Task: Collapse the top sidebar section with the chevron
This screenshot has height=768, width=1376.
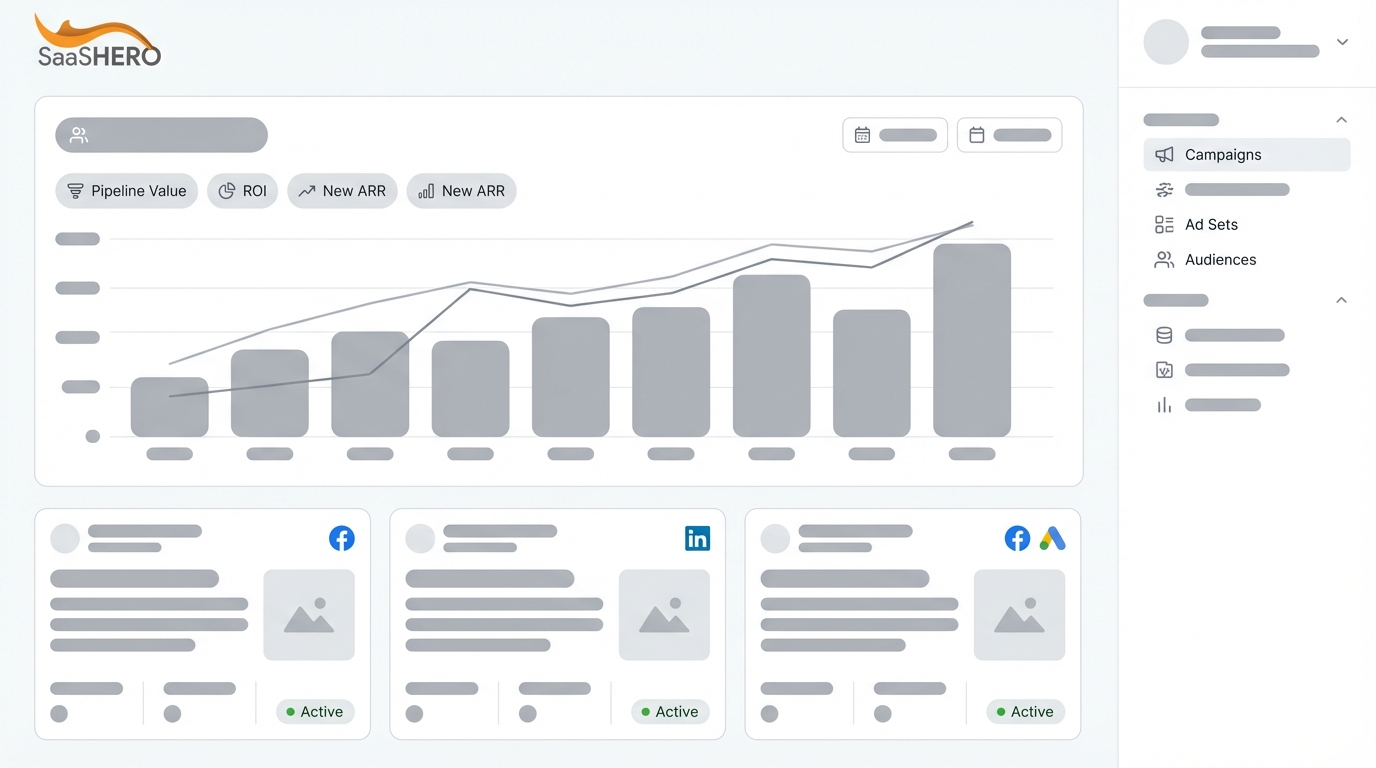Action: (x=1341, y=119)
